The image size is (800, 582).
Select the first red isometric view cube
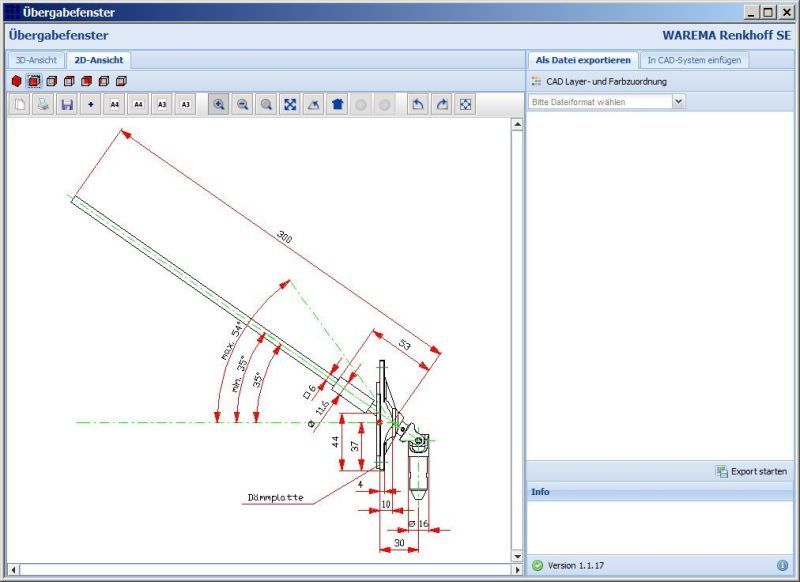16,81
